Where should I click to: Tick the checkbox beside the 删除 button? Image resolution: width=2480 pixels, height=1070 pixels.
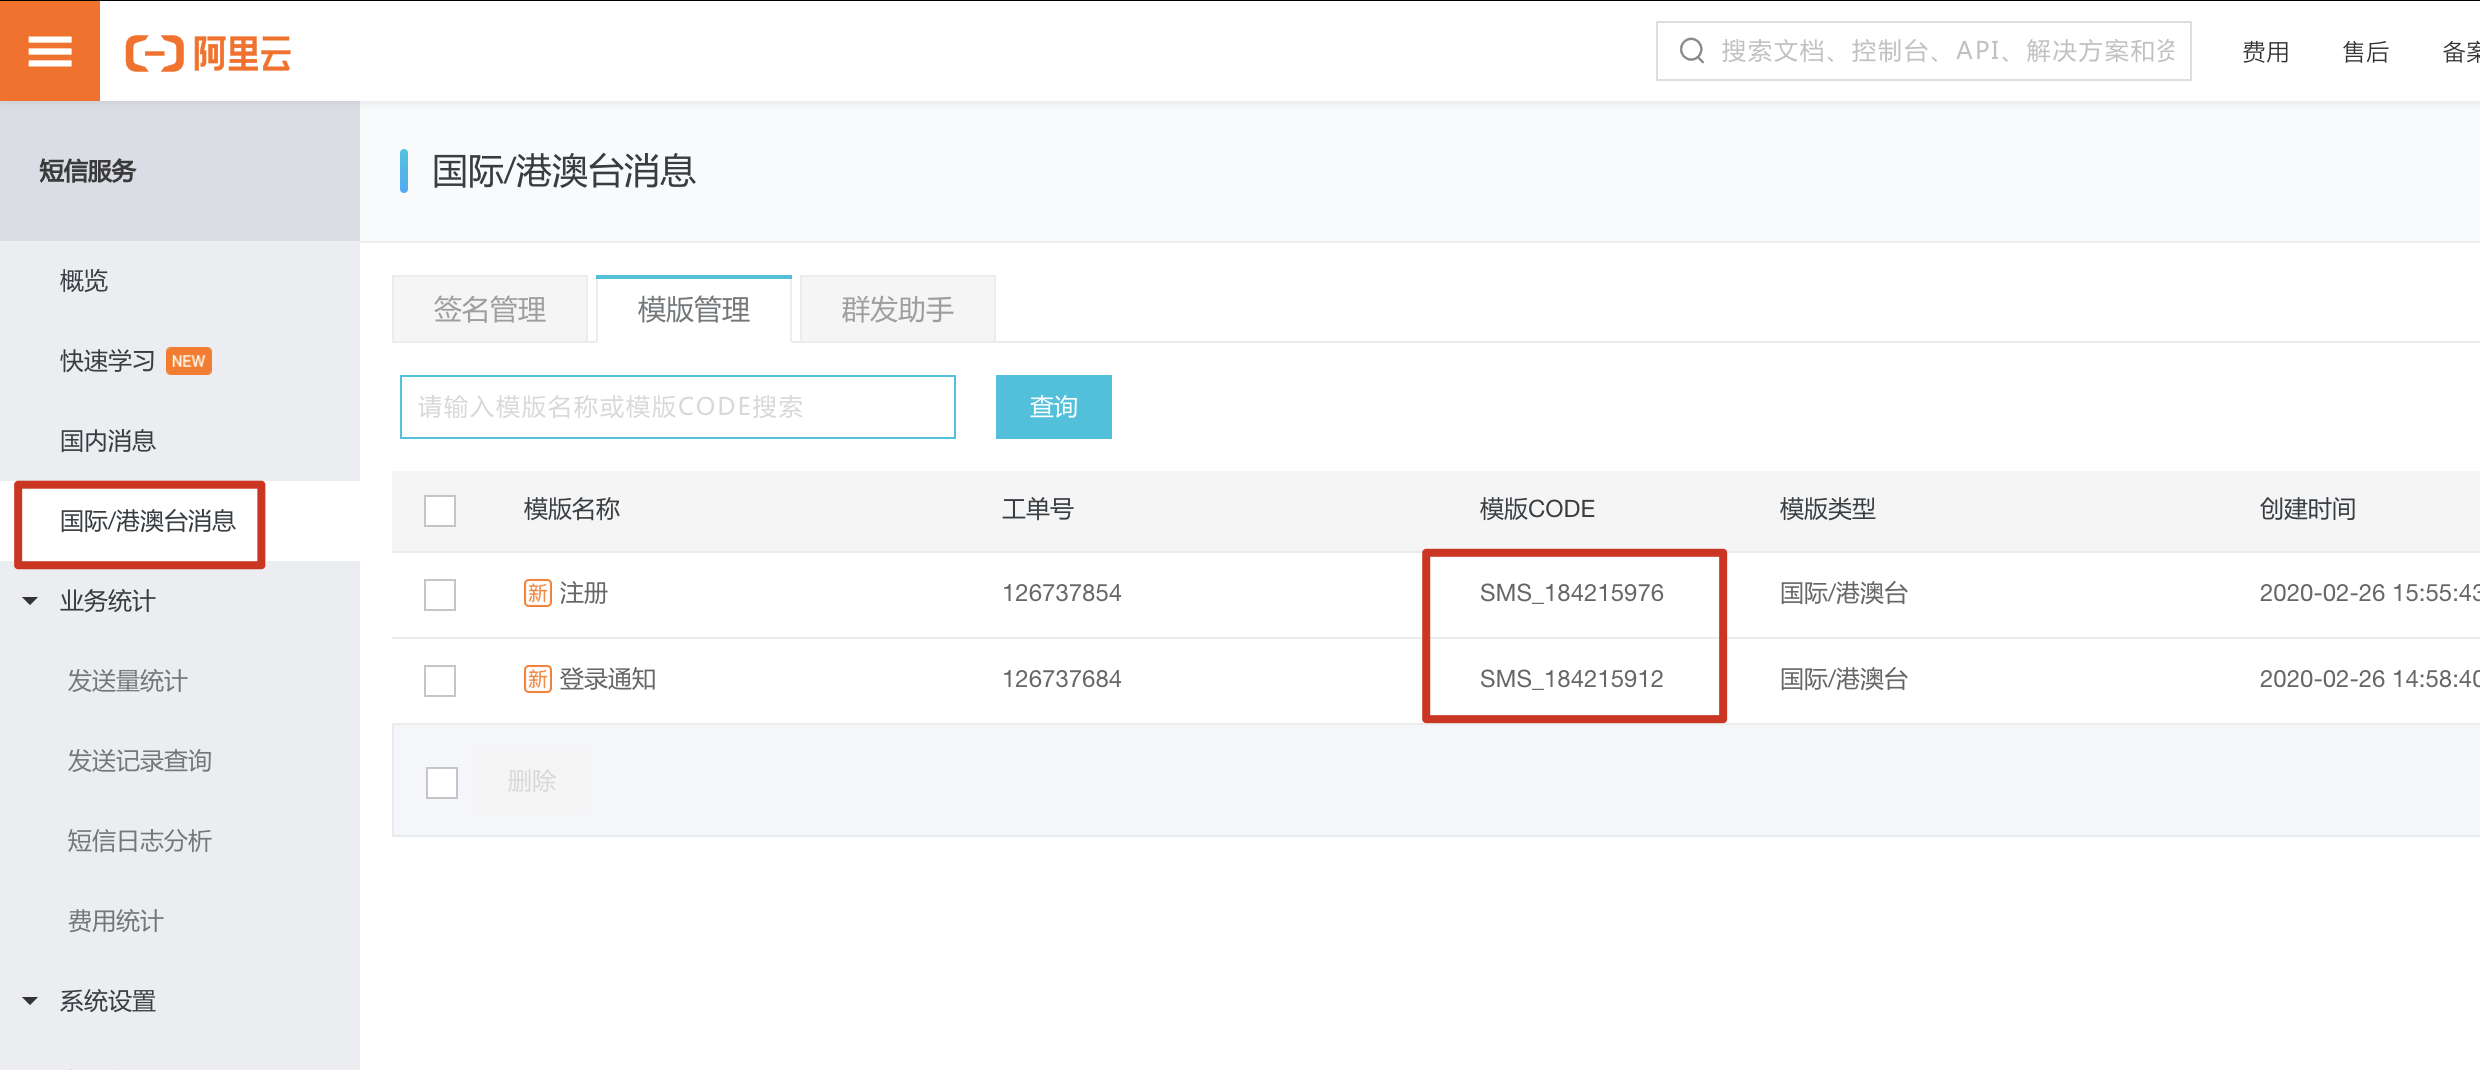(441, 782)
